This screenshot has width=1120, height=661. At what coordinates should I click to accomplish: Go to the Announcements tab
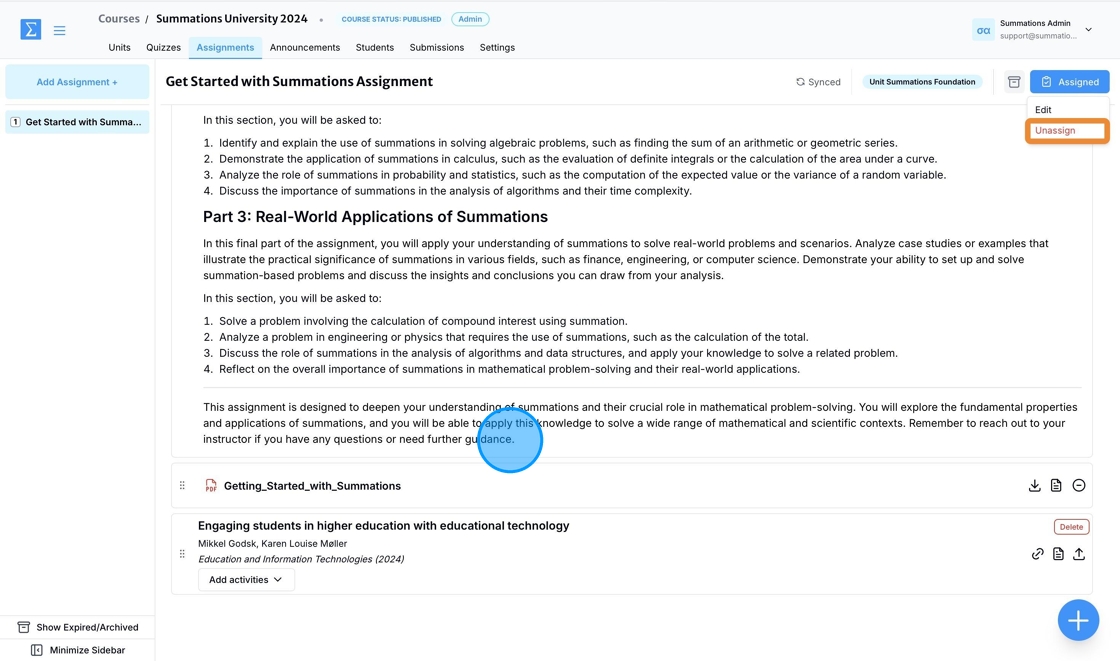[x=305, y=48]
